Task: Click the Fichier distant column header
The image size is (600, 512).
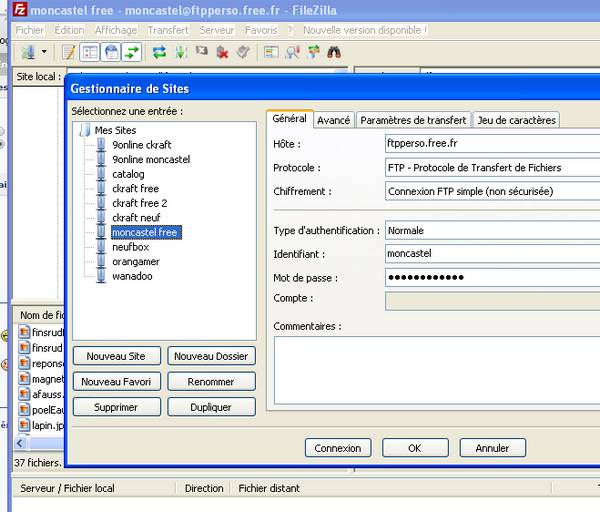Action: tap(390, 488)
